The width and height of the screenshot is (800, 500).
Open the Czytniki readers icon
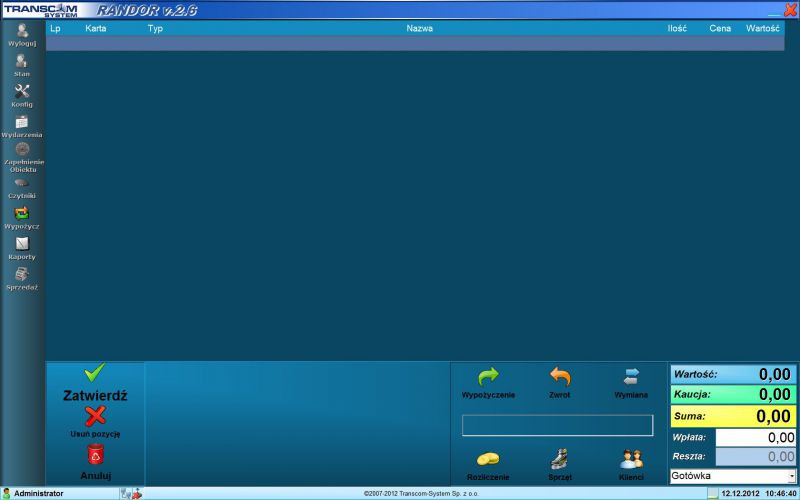pos(22,184)
